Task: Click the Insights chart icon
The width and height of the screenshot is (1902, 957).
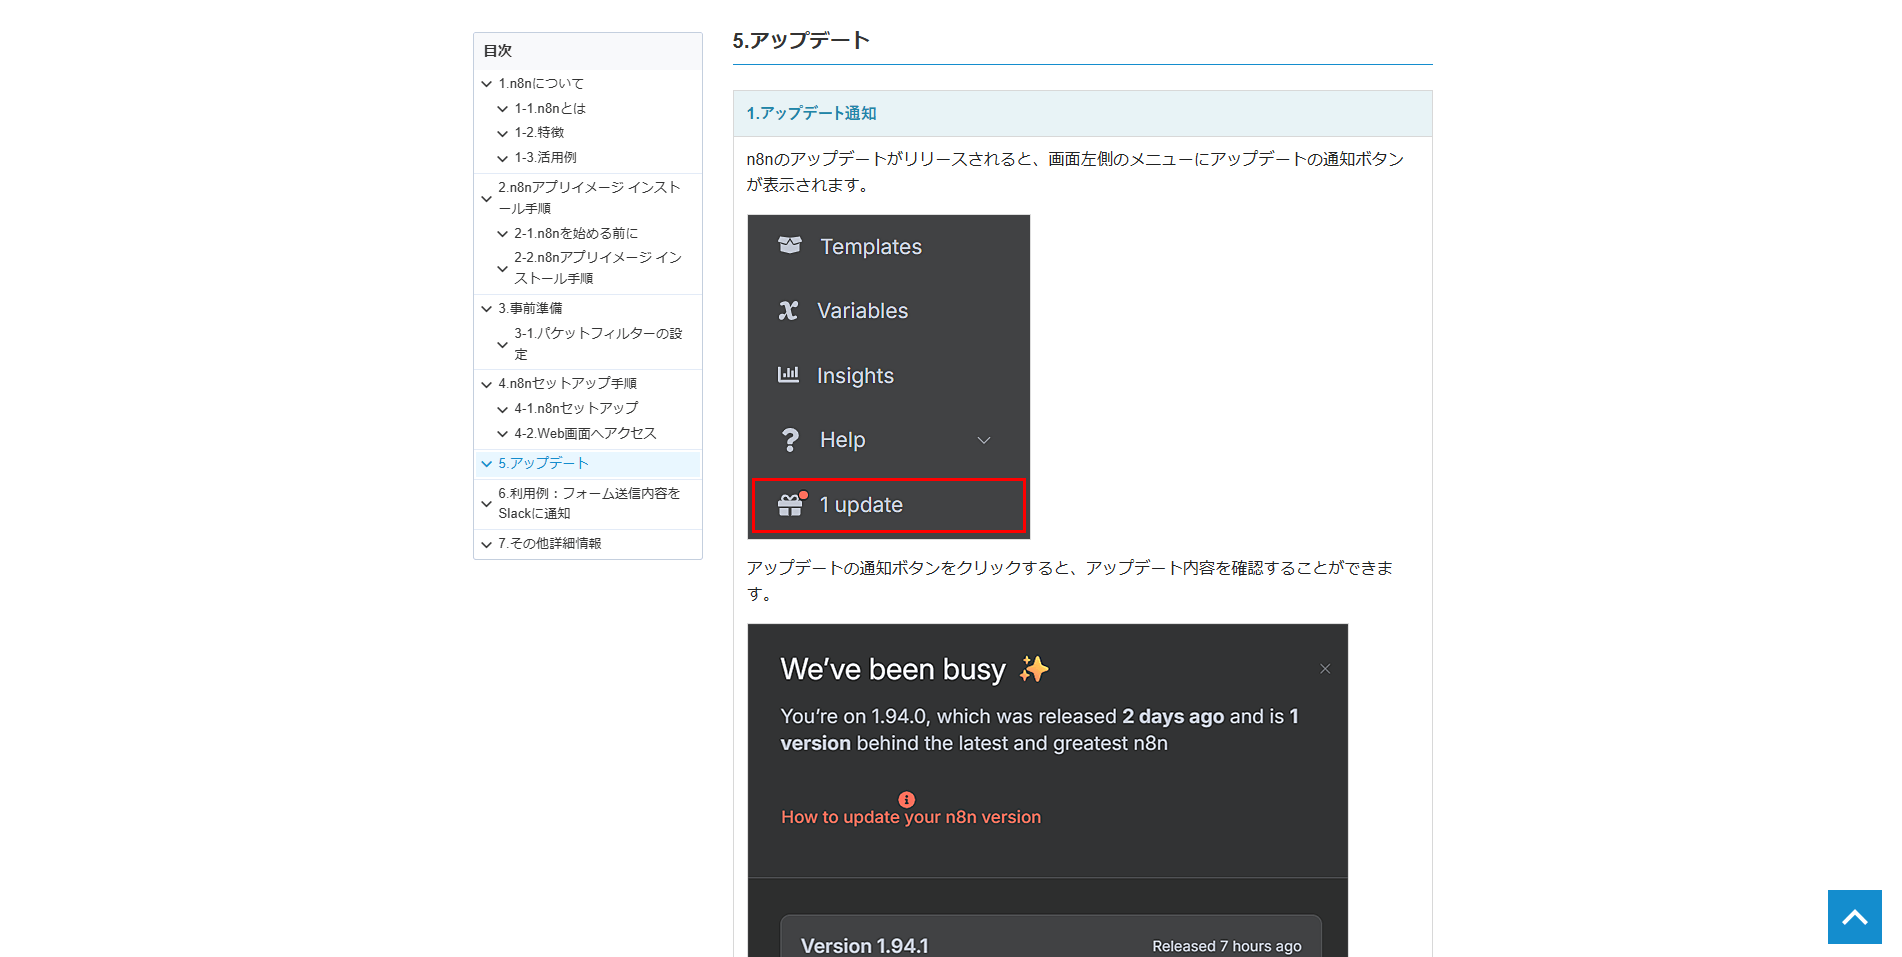Action: (789, 375)
